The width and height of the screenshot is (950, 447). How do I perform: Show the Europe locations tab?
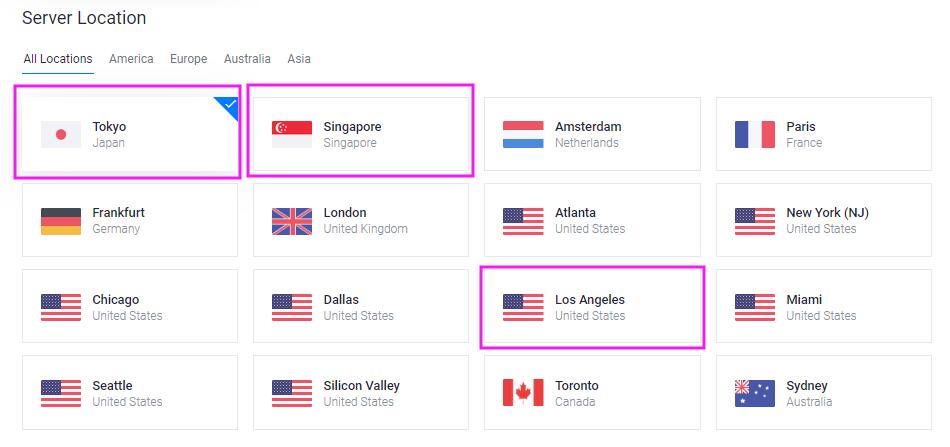click(188, 59)
